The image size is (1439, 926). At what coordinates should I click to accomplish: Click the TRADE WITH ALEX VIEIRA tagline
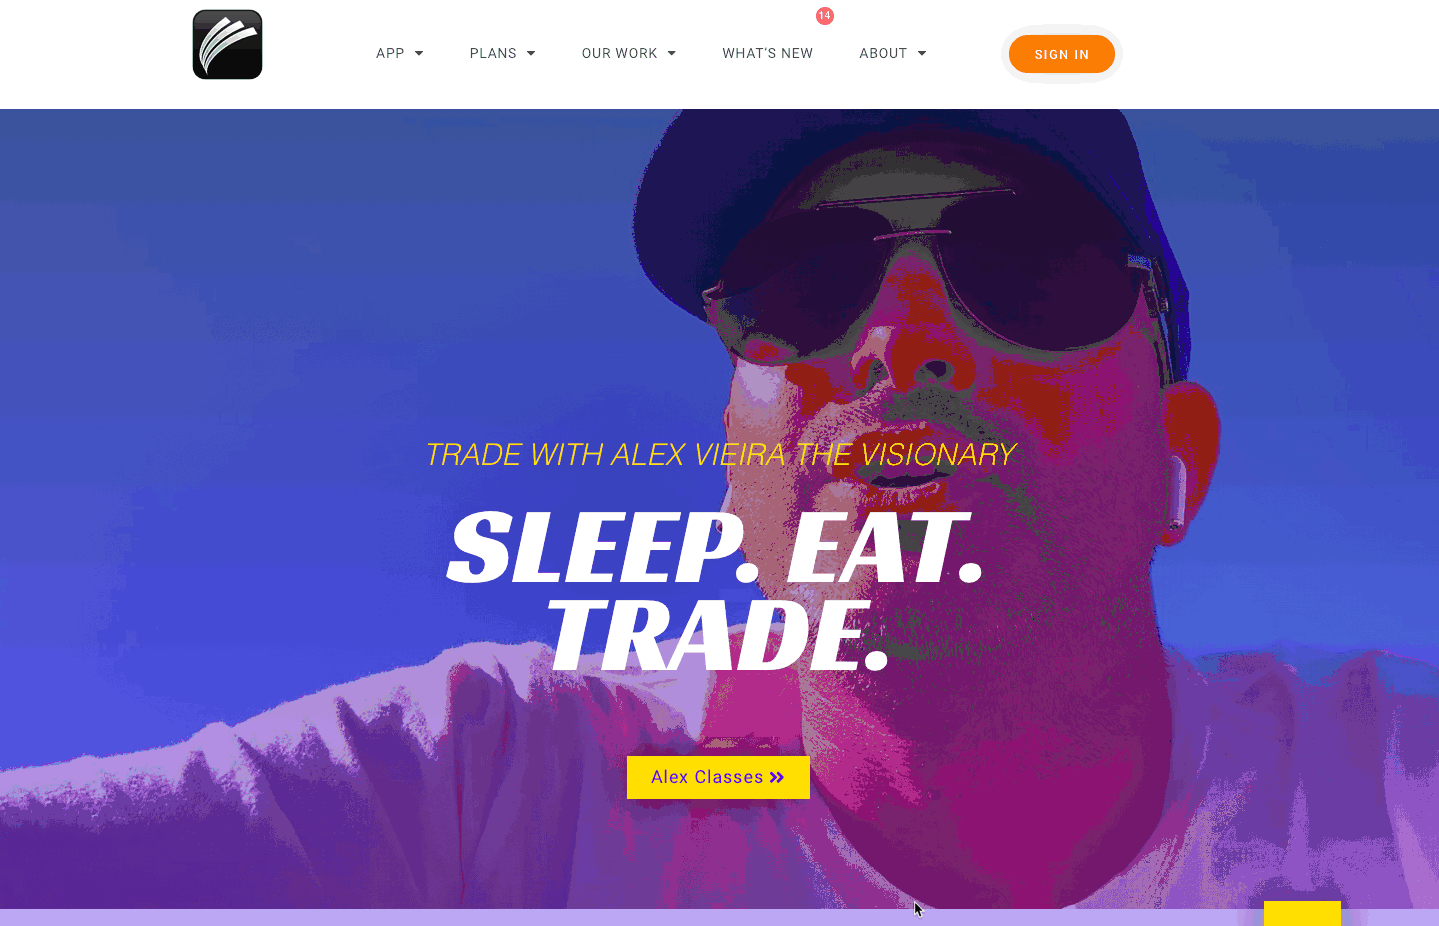tap(720, 455)
